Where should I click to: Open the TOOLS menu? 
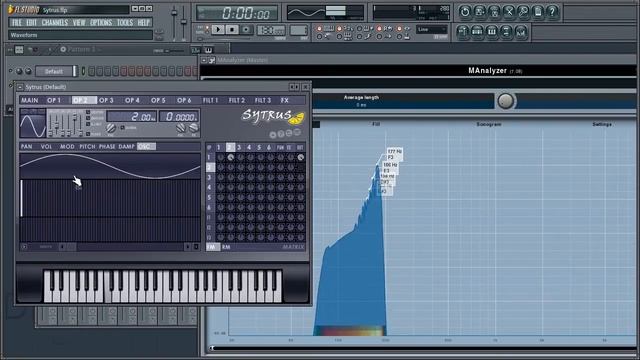pos(125,22)
